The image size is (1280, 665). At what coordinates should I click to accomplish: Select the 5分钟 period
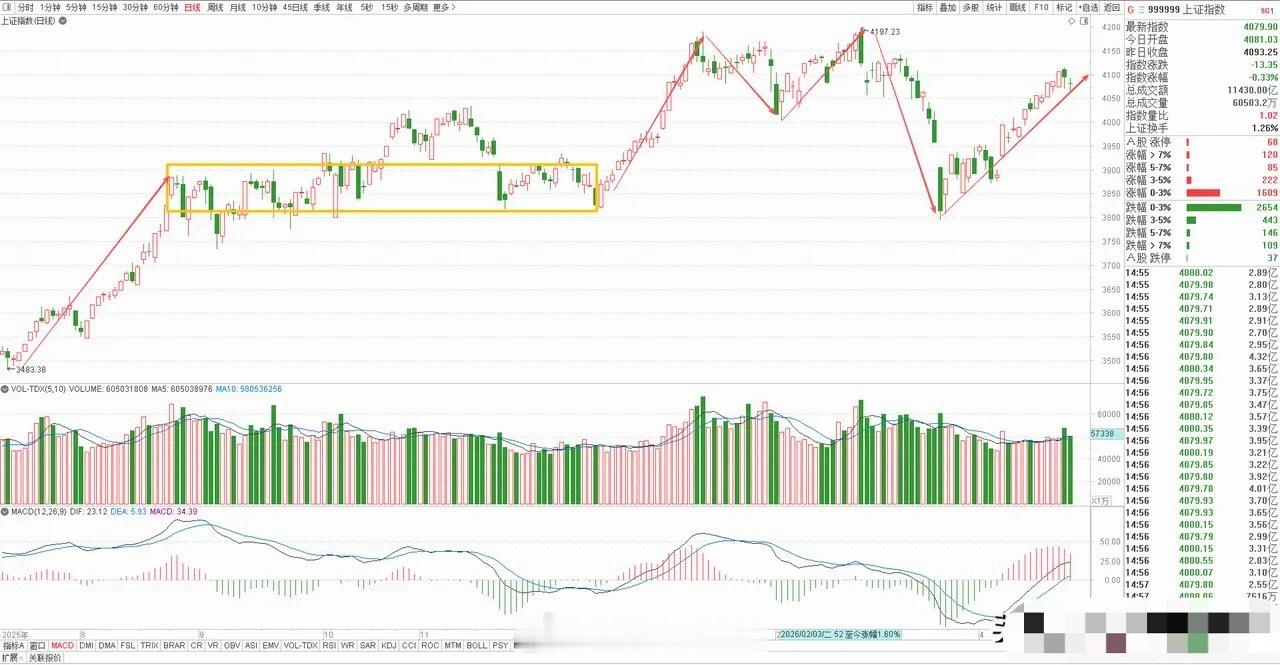coord(76,7)
